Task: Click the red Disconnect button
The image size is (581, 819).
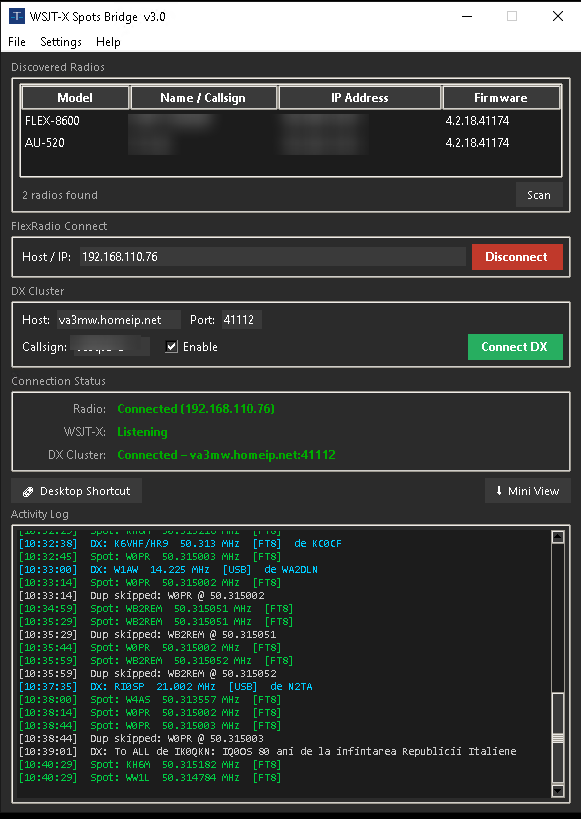Action: (x=517, y=257)
